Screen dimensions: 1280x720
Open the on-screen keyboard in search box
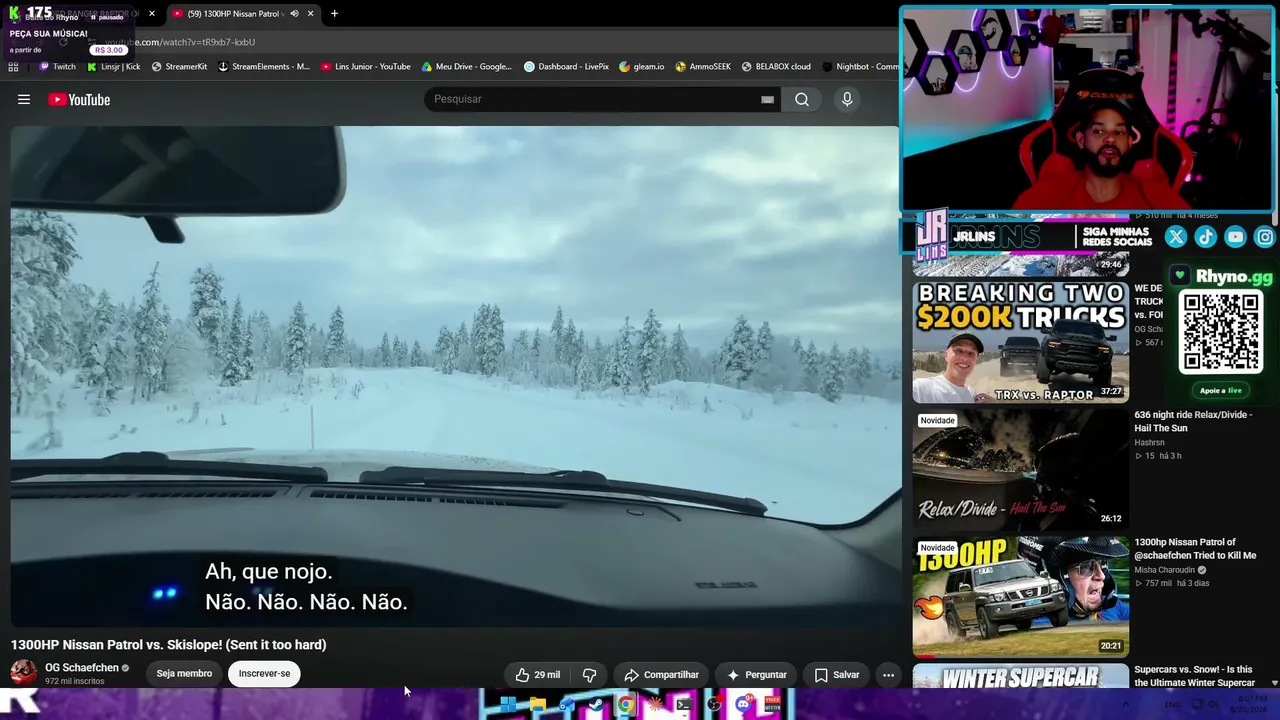coord(767,99)
